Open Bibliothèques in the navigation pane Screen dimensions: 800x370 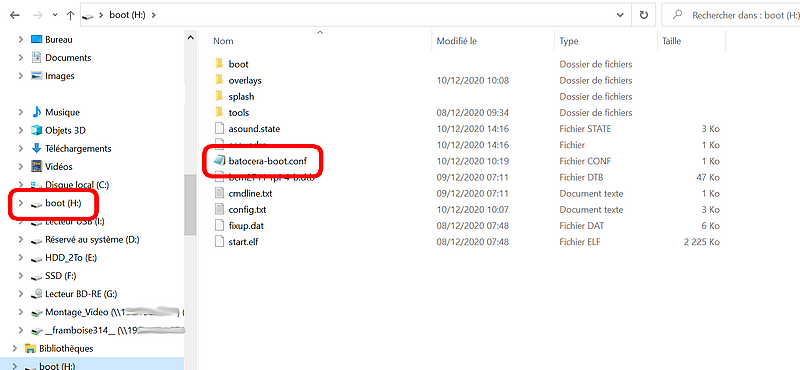[x=66, y=349]
